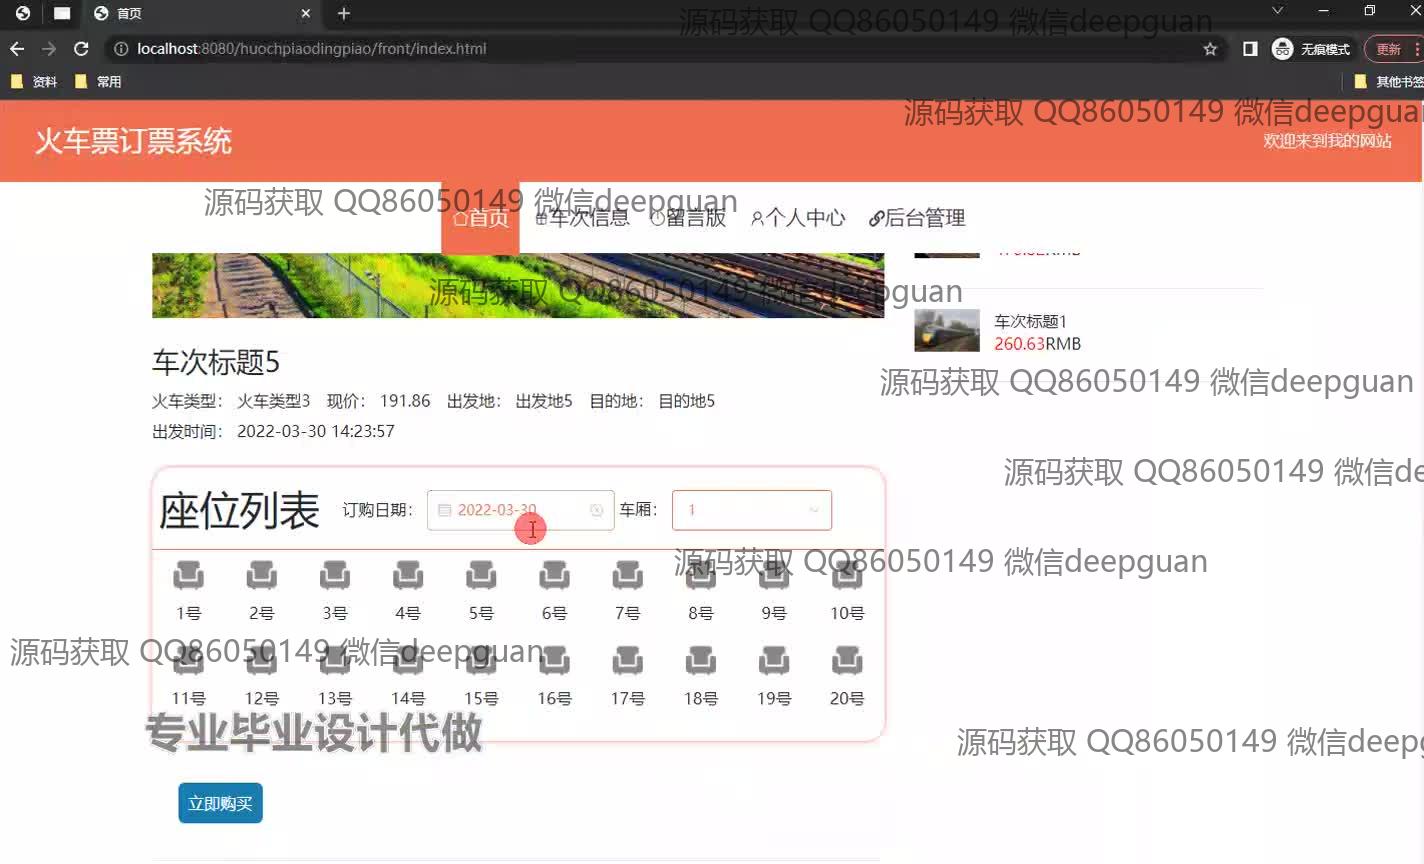
Task: Expand the 车厢 carriage dropdown
Action: 752,510
